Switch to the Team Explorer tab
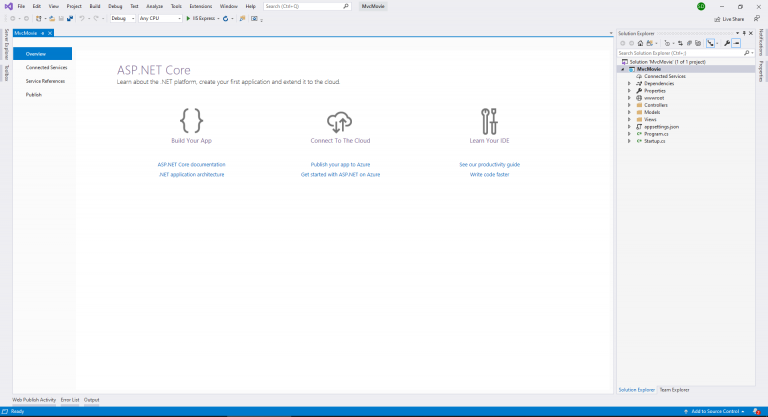The width and height of the screenshot is (768, 417). [674, 389]
